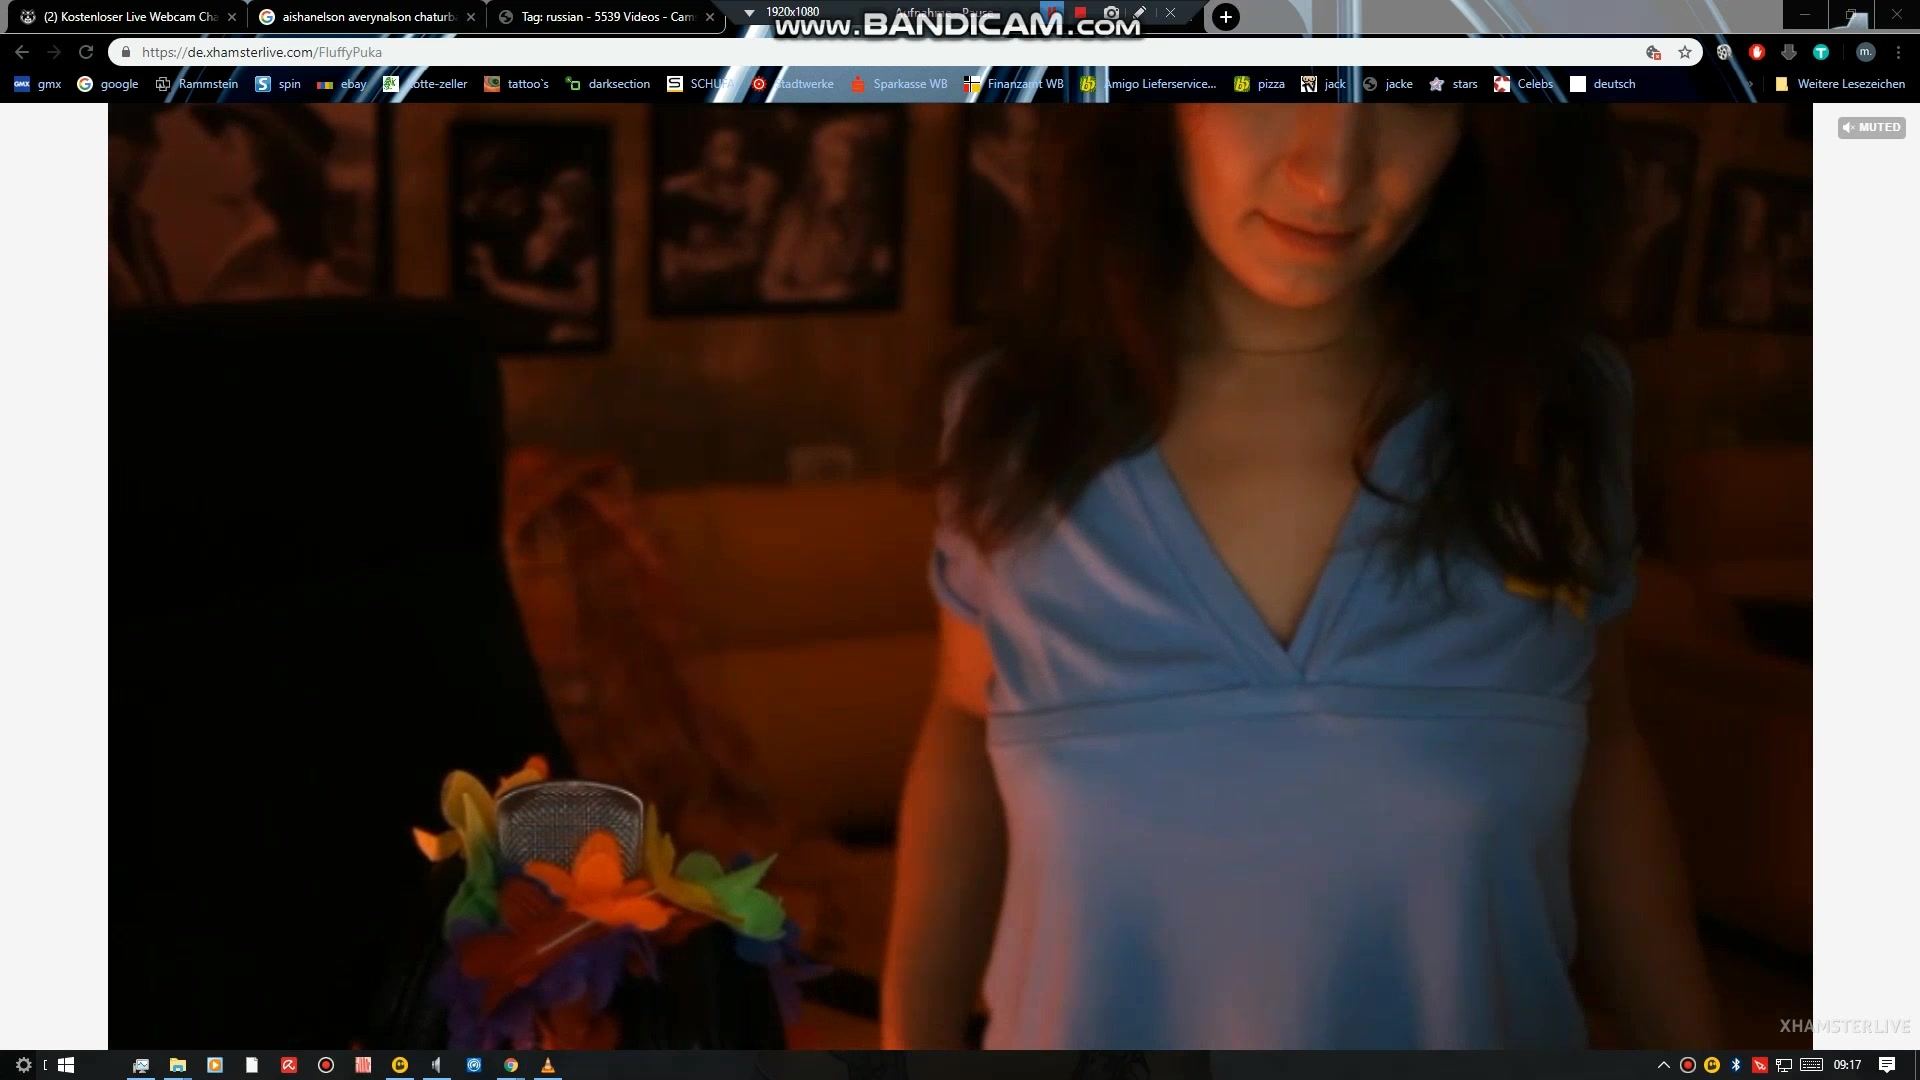
Task: Show hidden system tray icons
Action: pos(1664,1065)
